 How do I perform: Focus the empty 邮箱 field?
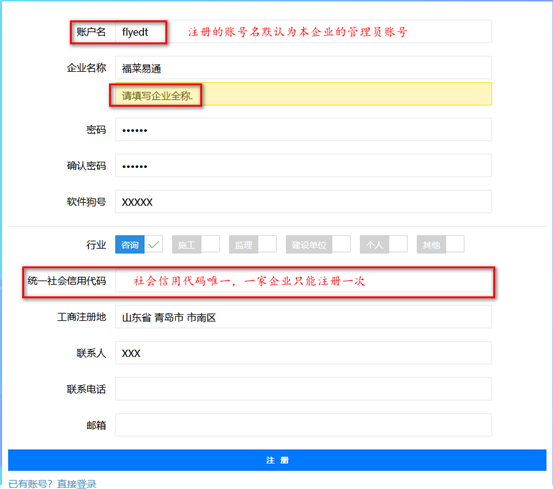tap(303, 425)
